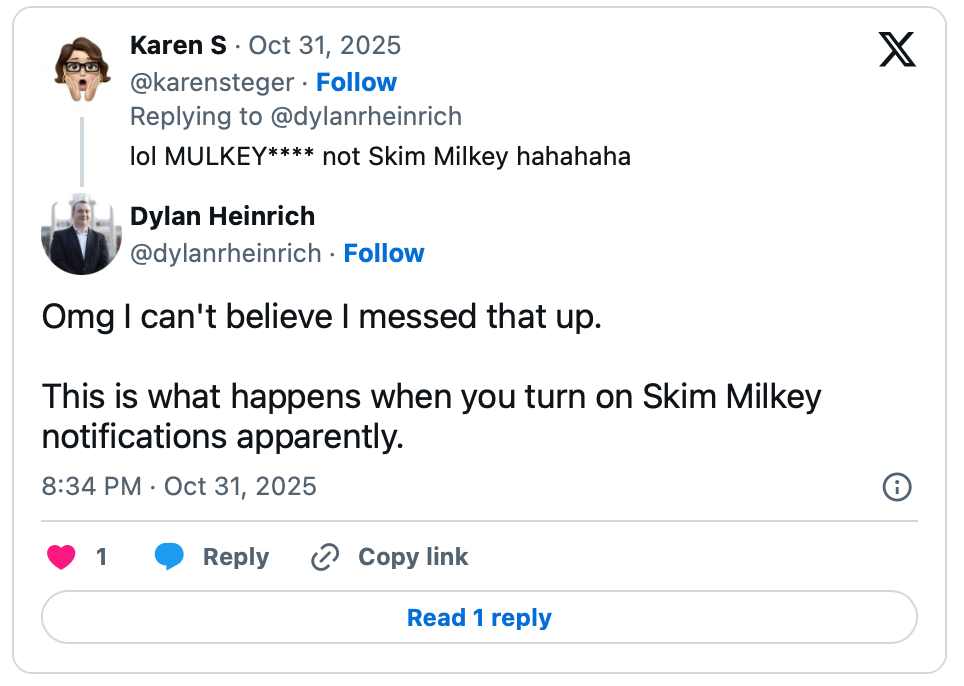Click the X logo icon
The image size is (964, 686).
[x=897, y=48]
